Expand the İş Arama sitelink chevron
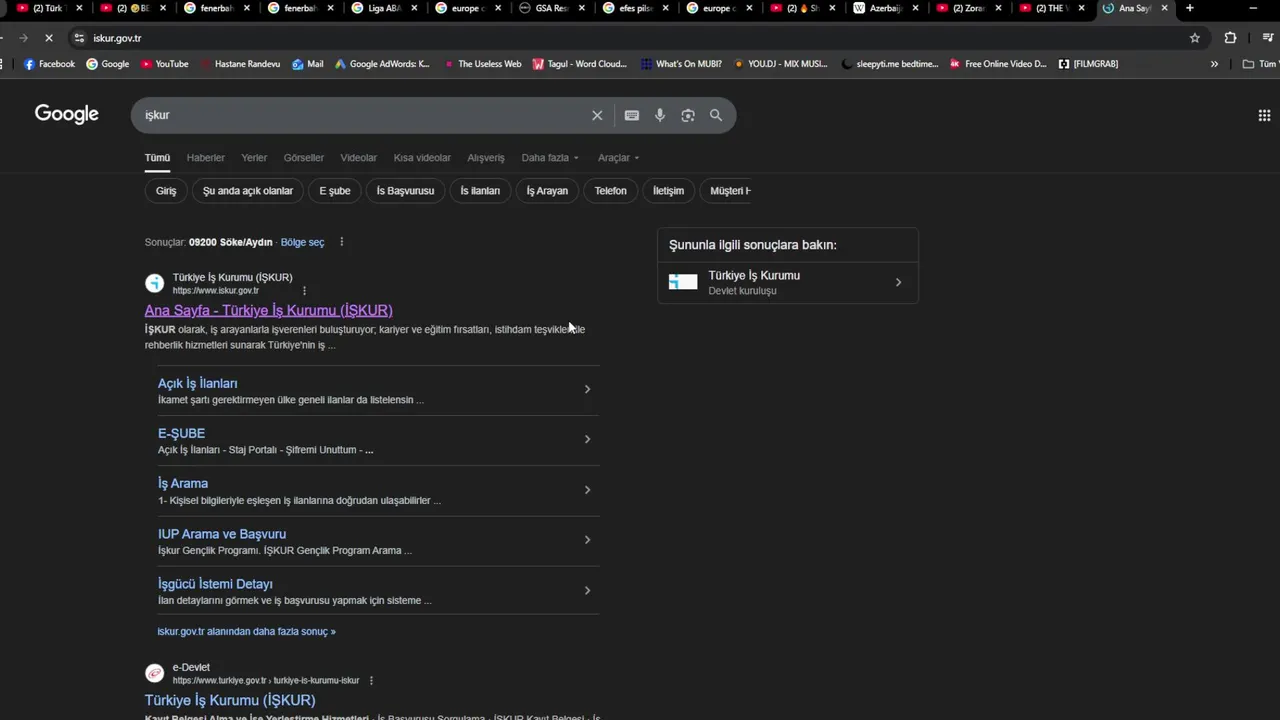1280x720 pixels. [587, 490]
